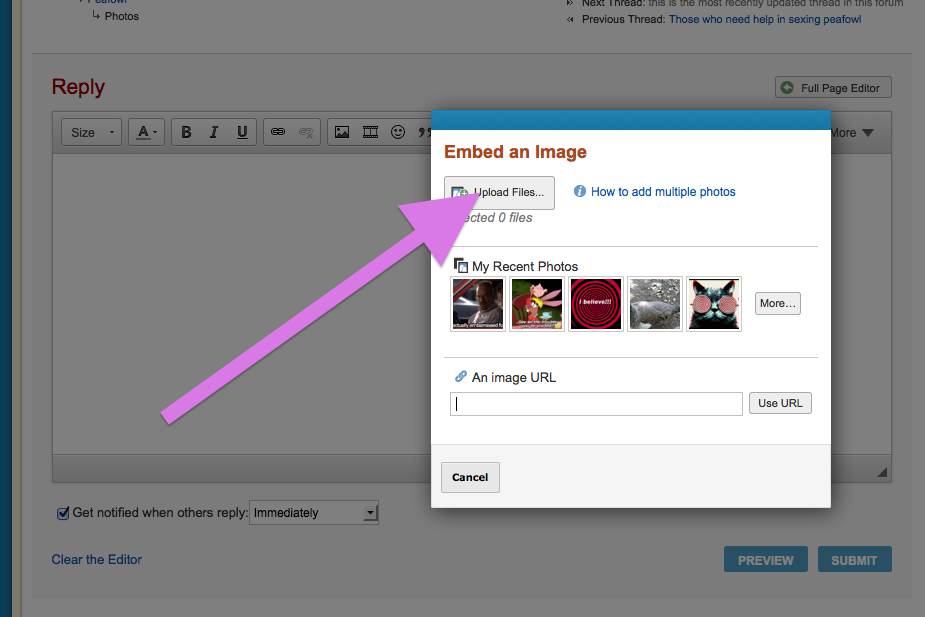Click the insert image toolbar icon
Screen dimensions: 925x617
(x=342, y=132)
